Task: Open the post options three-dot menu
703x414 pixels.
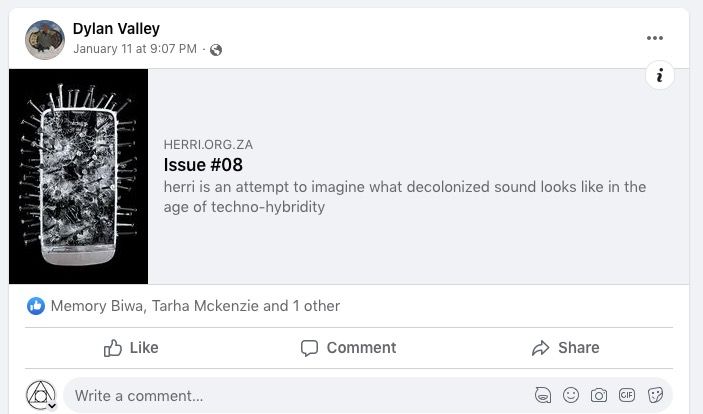Action: pos(655,38)
